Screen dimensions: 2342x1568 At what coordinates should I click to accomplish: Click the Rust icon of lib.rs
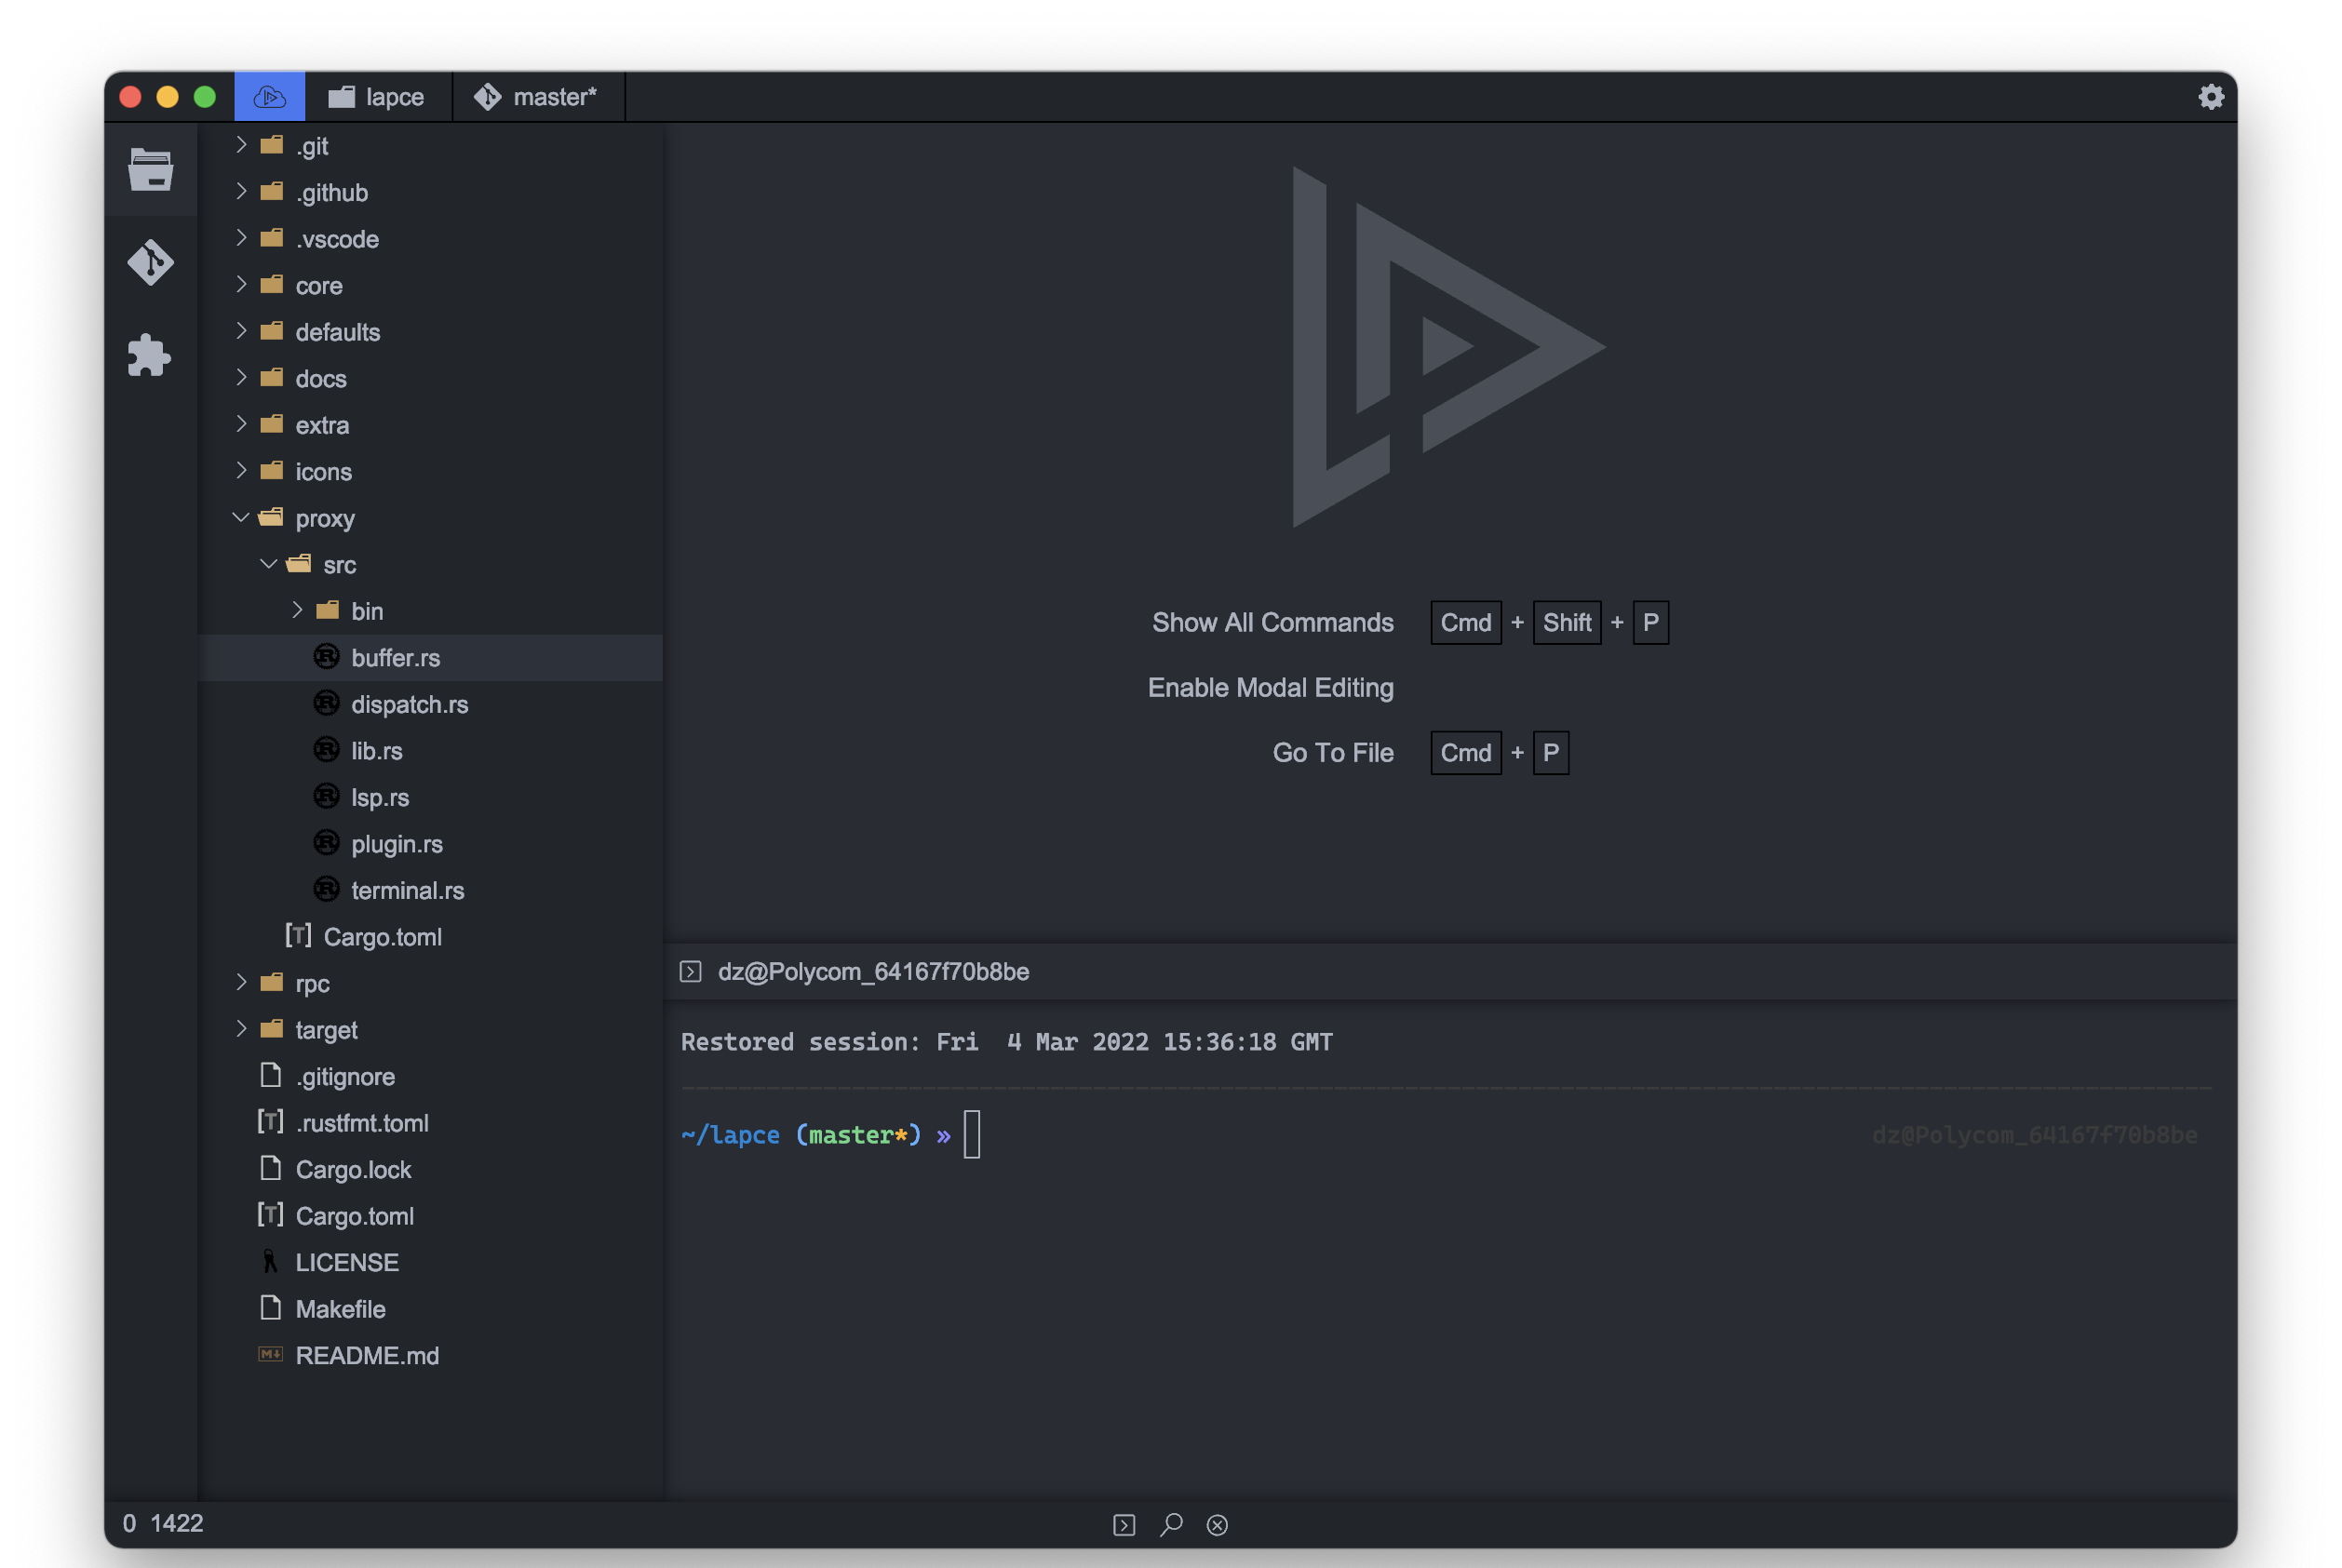click(x=326, y=749)
